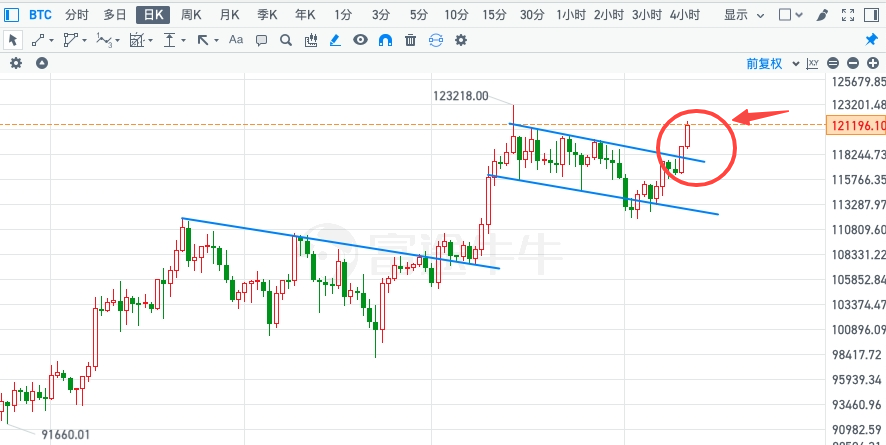886x445 pixels.
Task: Switch to 月K monthly chart
Action: pyautogui.click(x=229, y=15)
